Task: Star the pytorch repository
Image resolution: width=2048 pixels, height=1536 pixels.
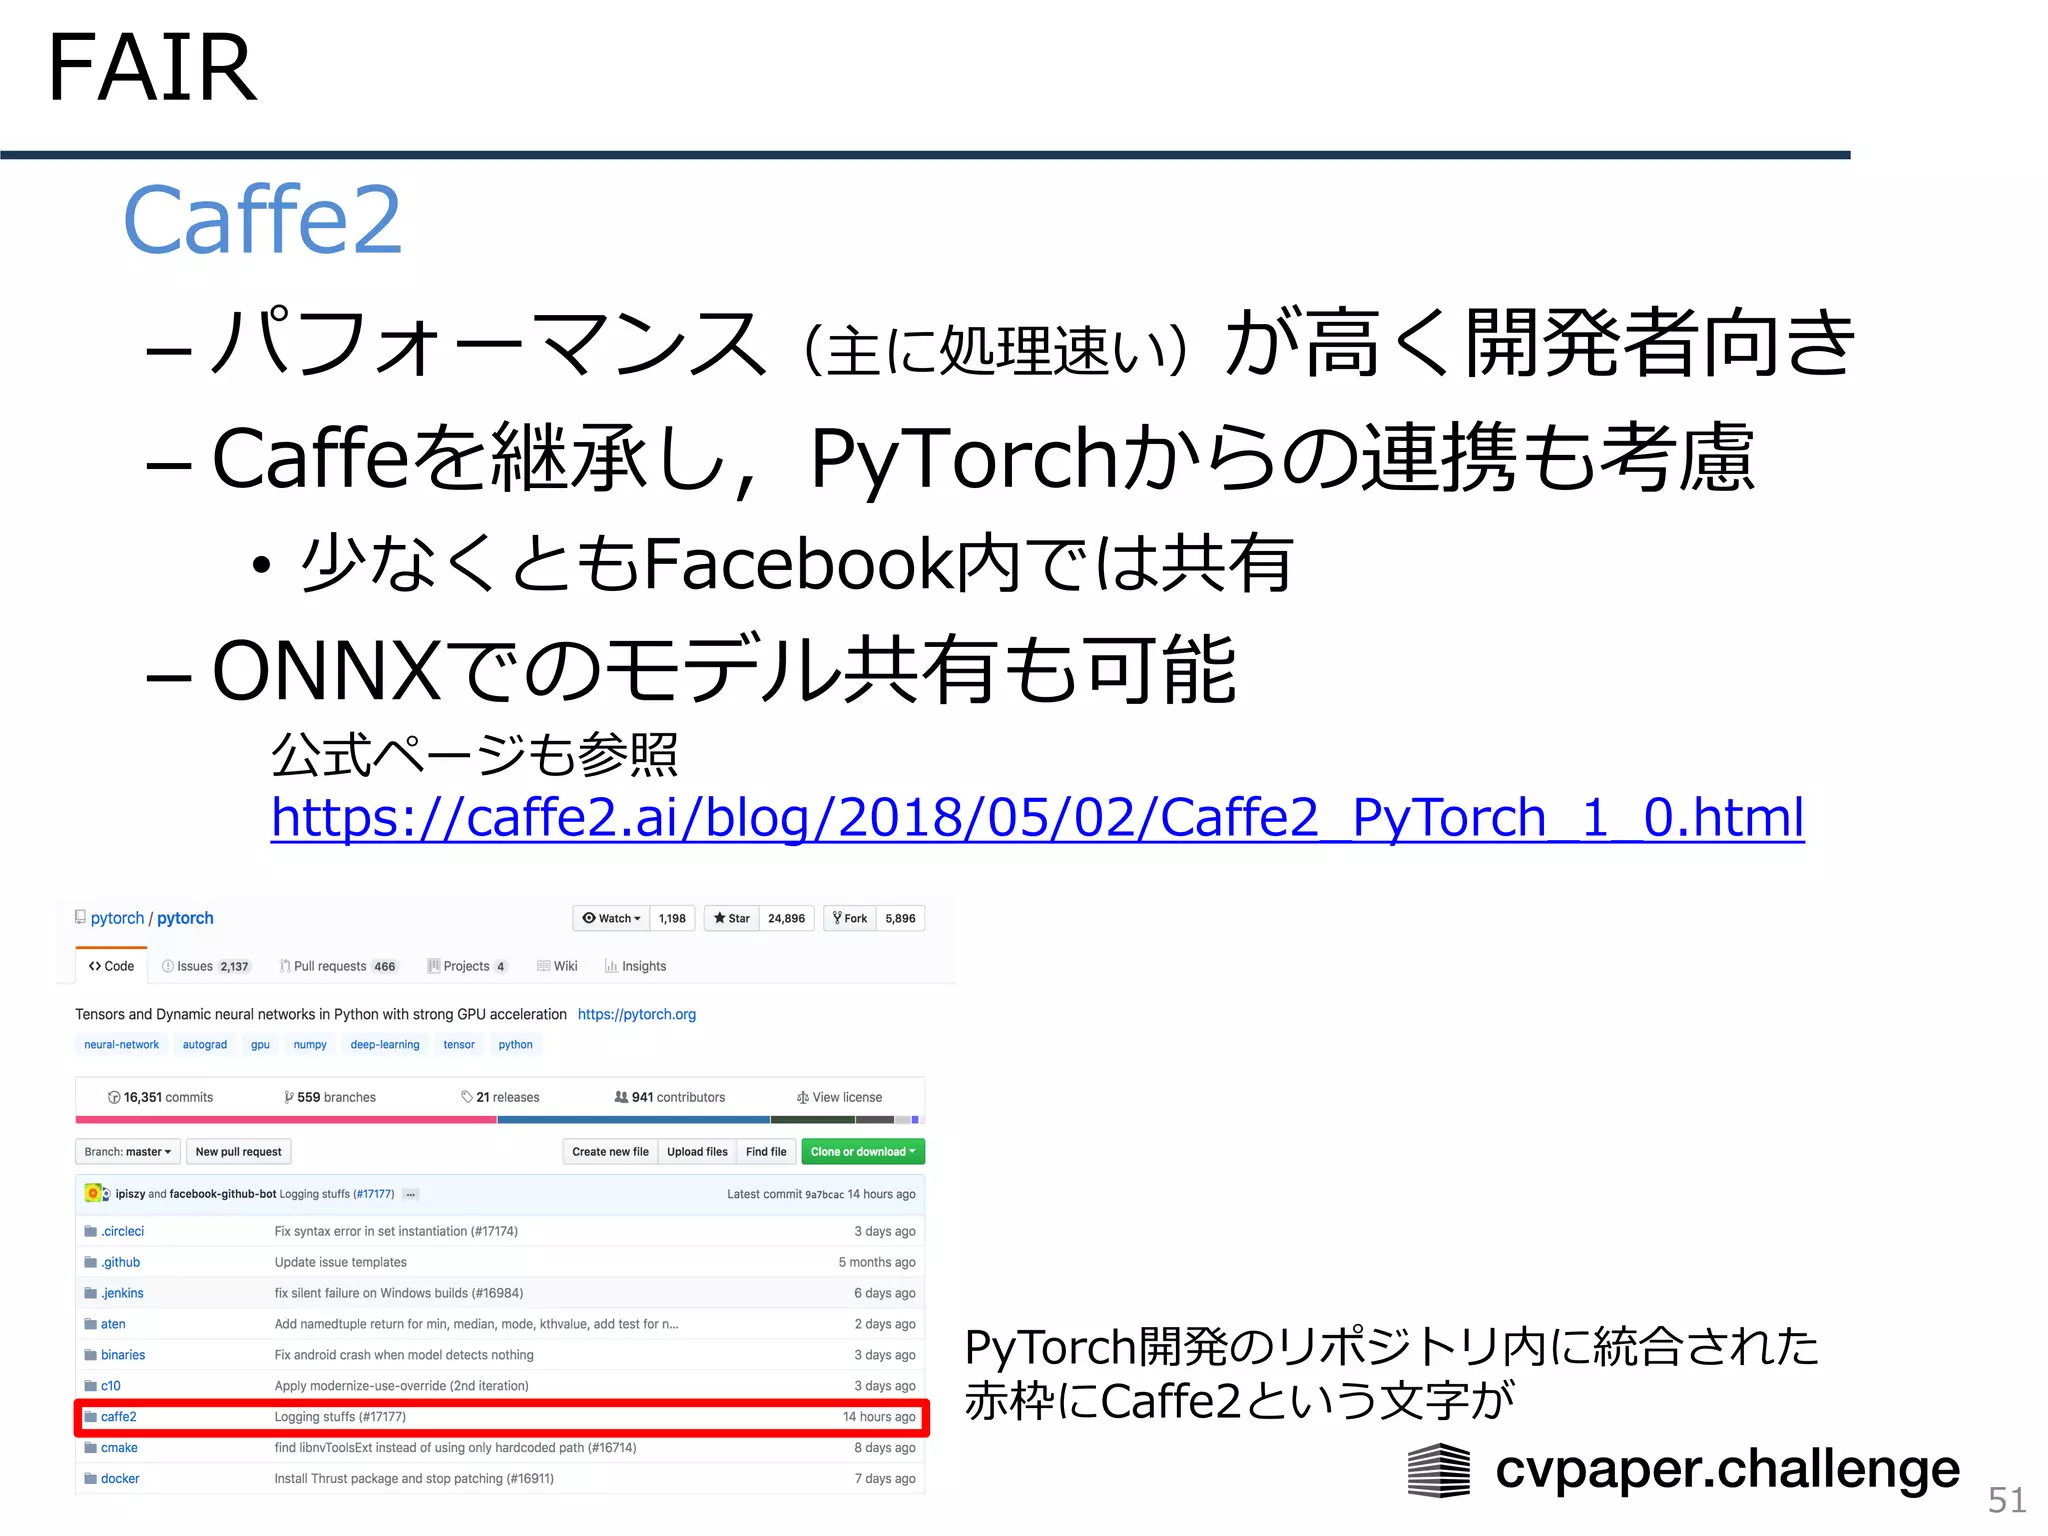Action: [732, 918]
